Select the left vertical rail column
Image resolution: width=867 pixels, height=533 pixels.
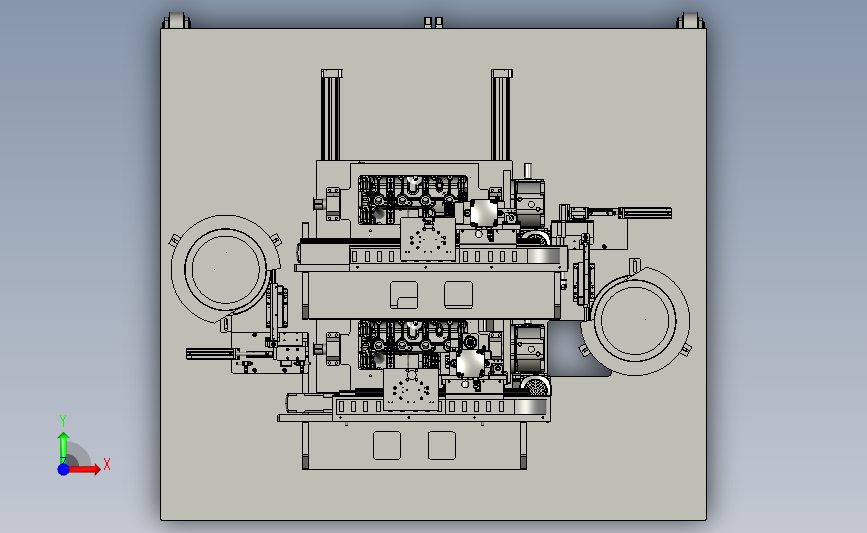pos(331,115)
